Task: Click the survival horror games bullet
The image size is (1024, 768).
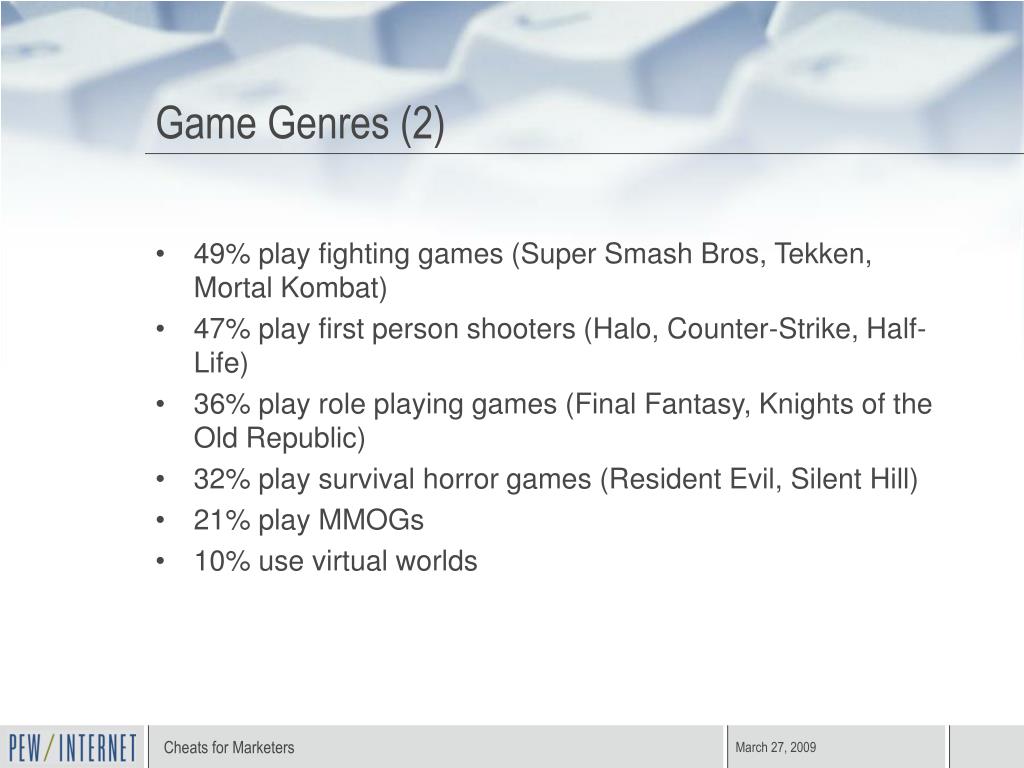Action: (x=556, y=479)
